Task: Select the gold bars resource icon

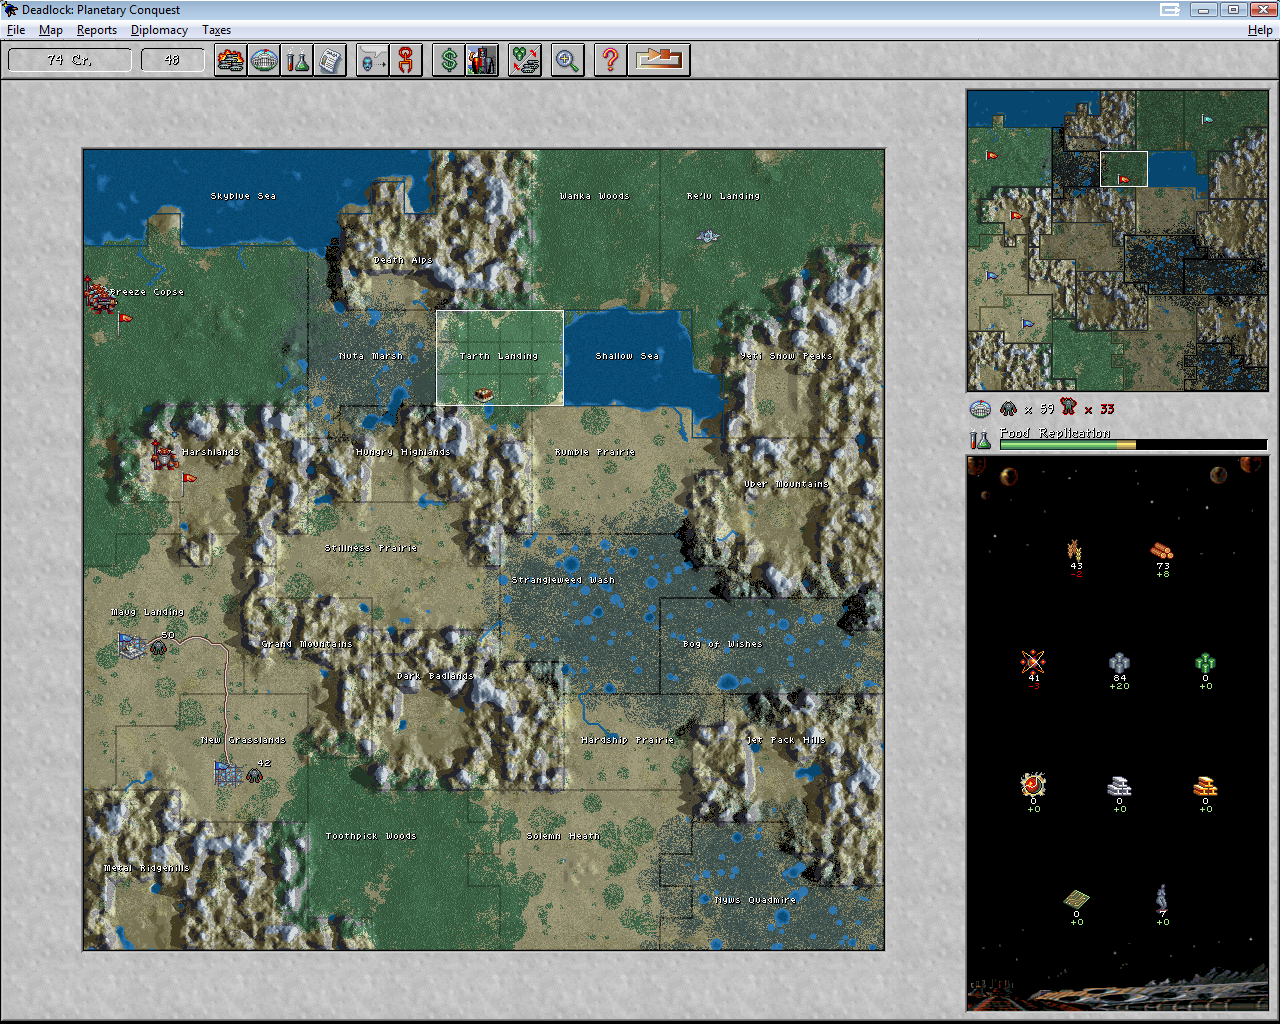Action: 1205,786
